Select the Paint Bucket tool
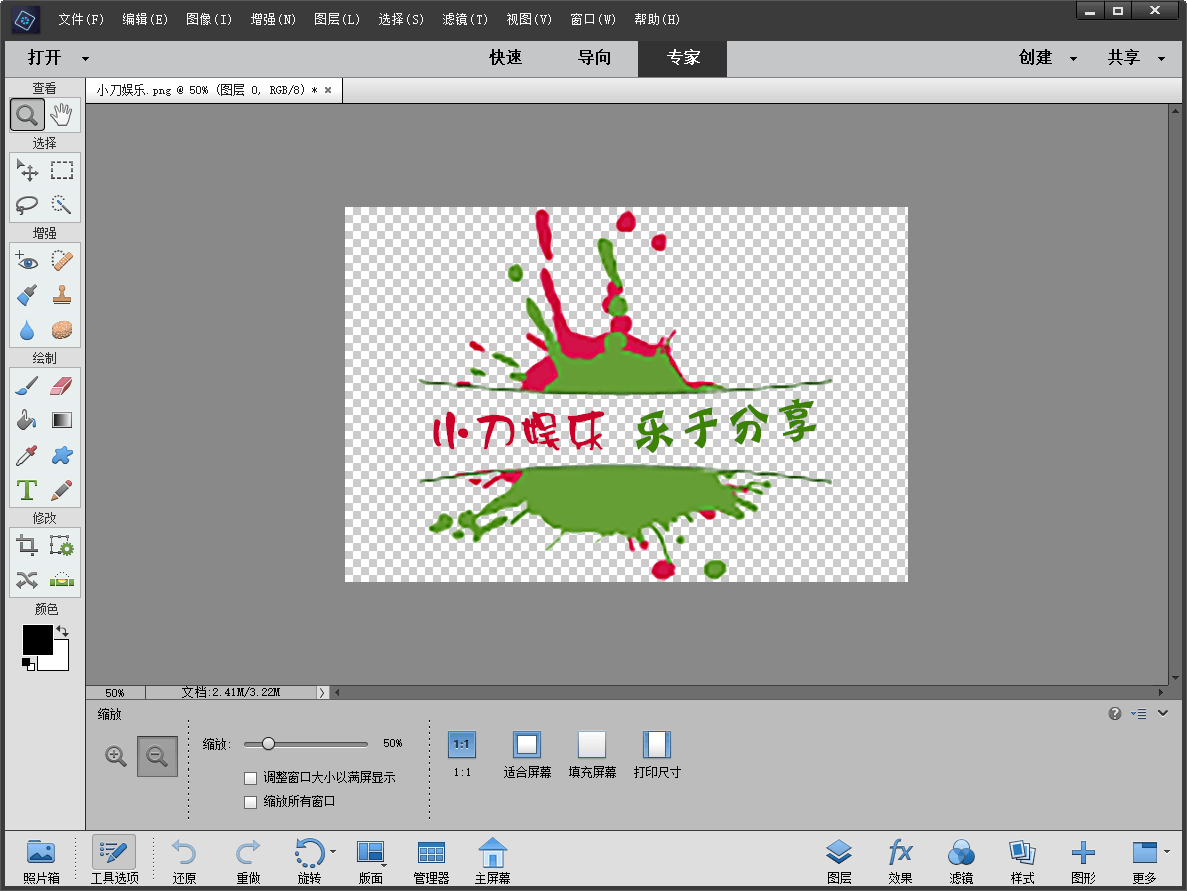The height and width of the screenshot is (891, 1187). coord(27,421)
